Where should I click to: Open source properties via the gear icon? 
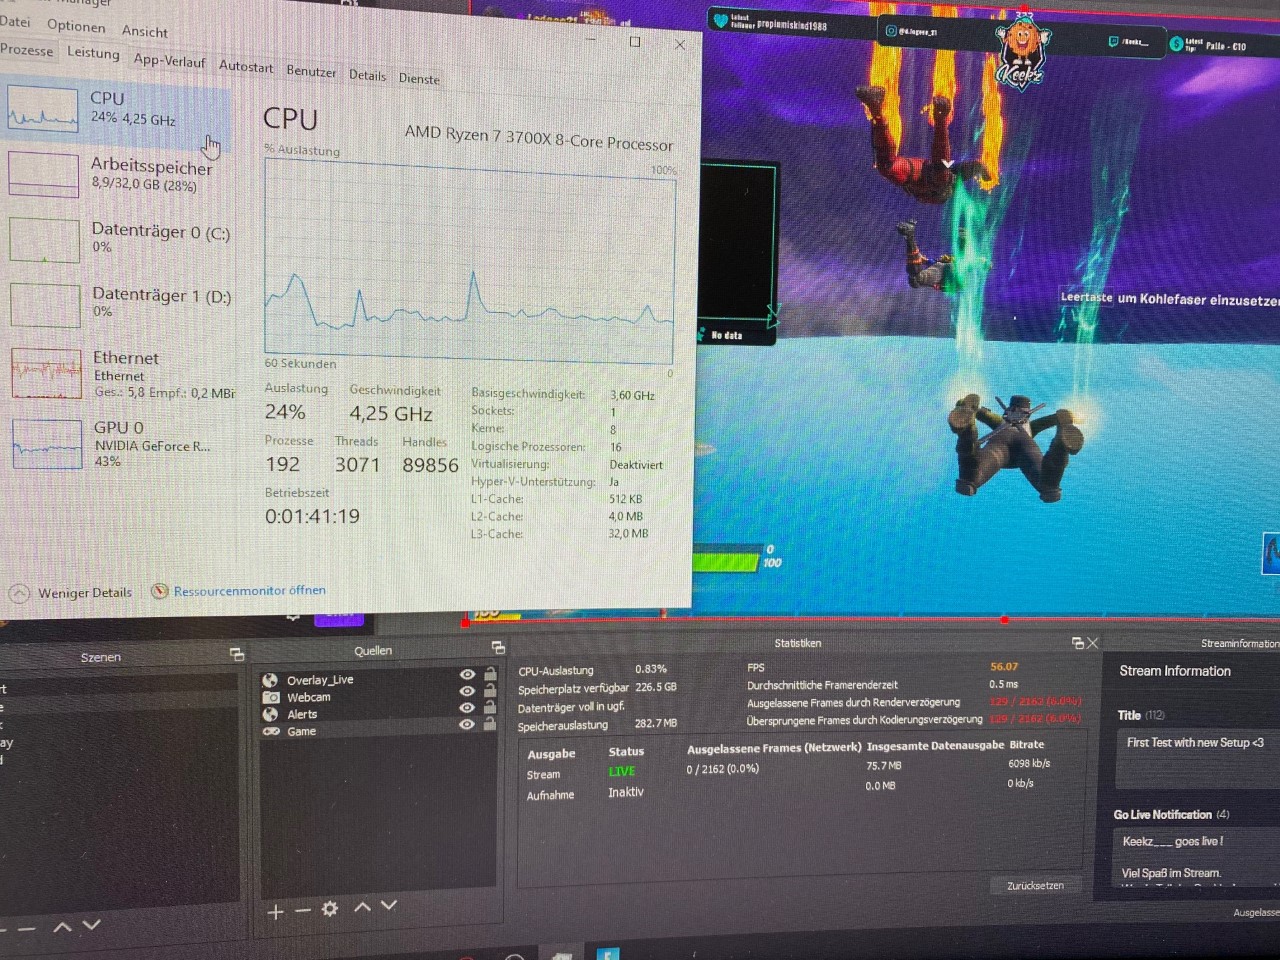(x=330, y=909)
